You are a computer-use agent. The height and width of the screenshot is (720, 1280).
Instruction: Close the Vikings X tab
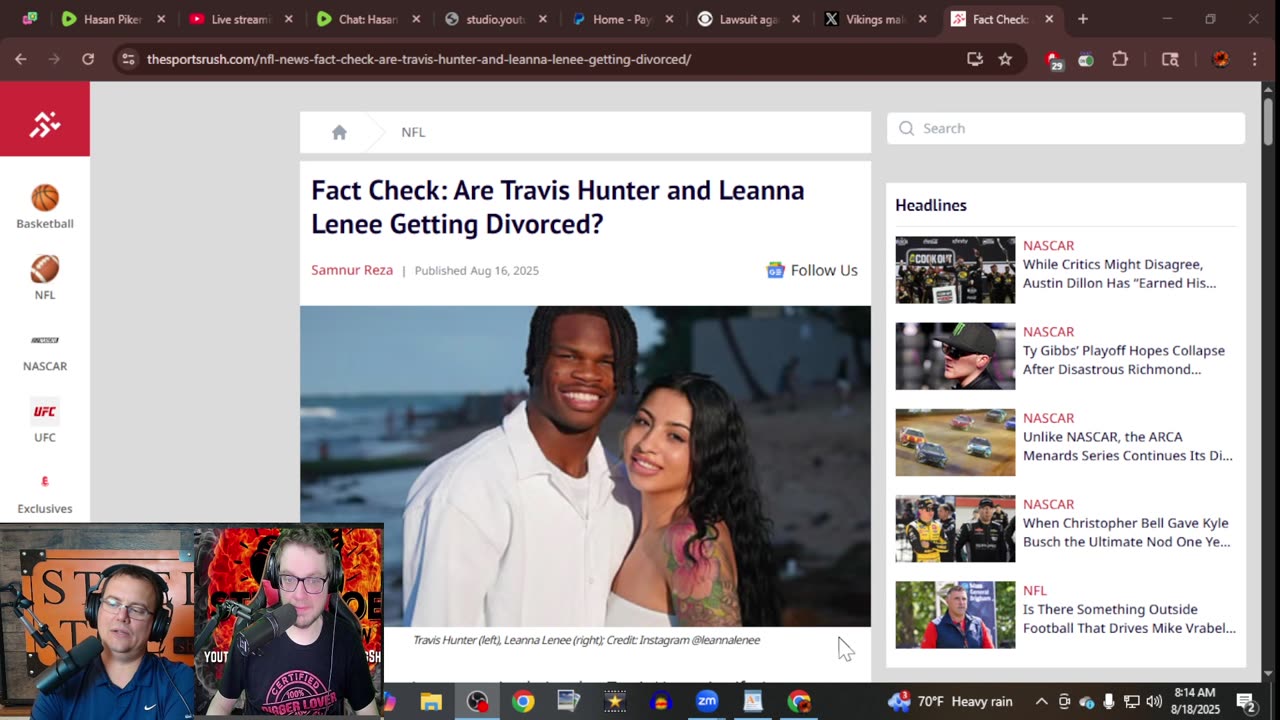[x=922, y=19]
